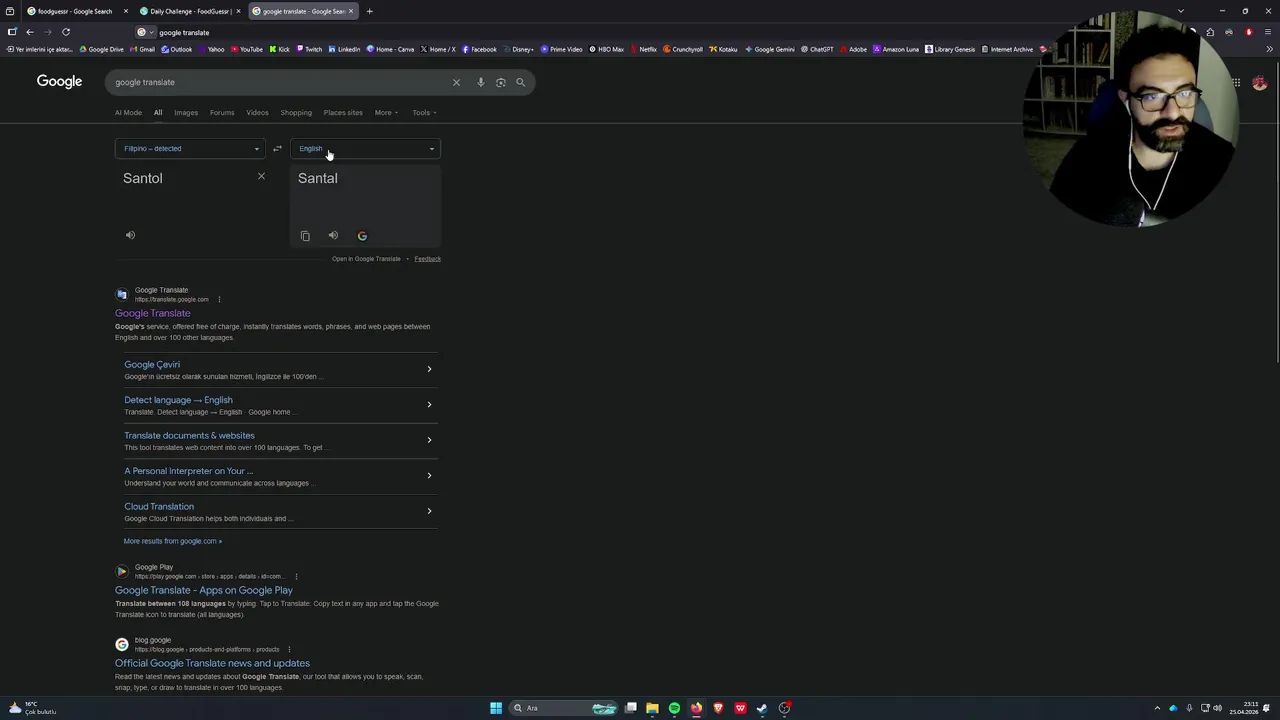Clear the Google search box with the X
The image size is (1280, 720).
(456, 82)
